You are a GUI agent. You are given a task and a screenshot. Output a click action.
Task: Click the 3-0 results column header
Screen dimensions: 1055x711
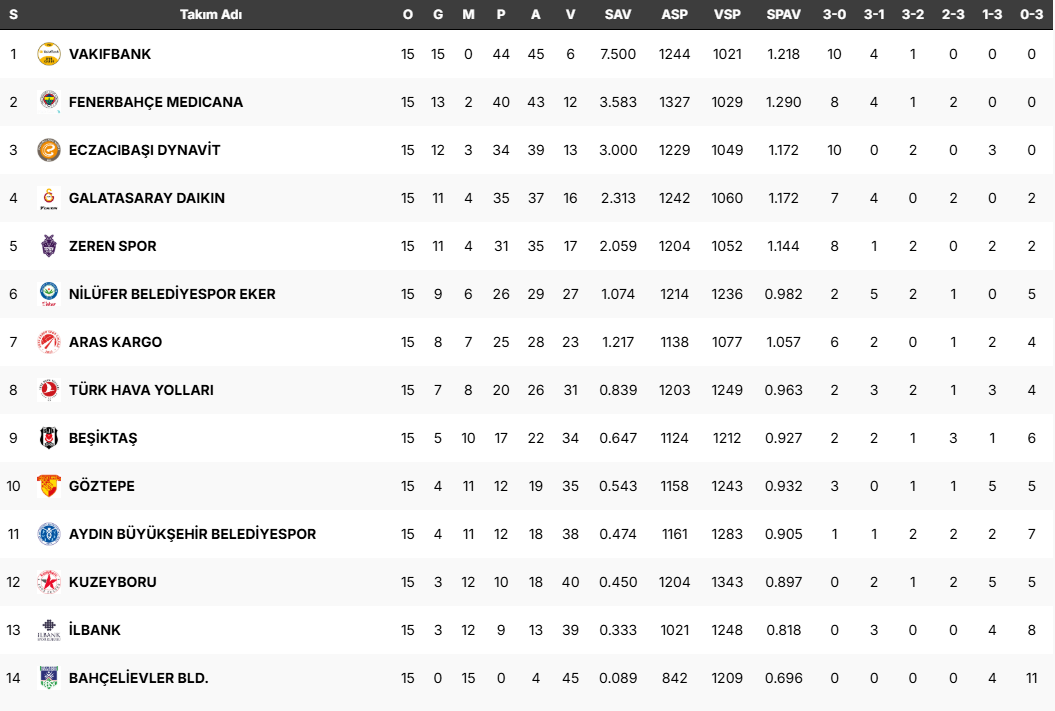(x=834, y=14)
